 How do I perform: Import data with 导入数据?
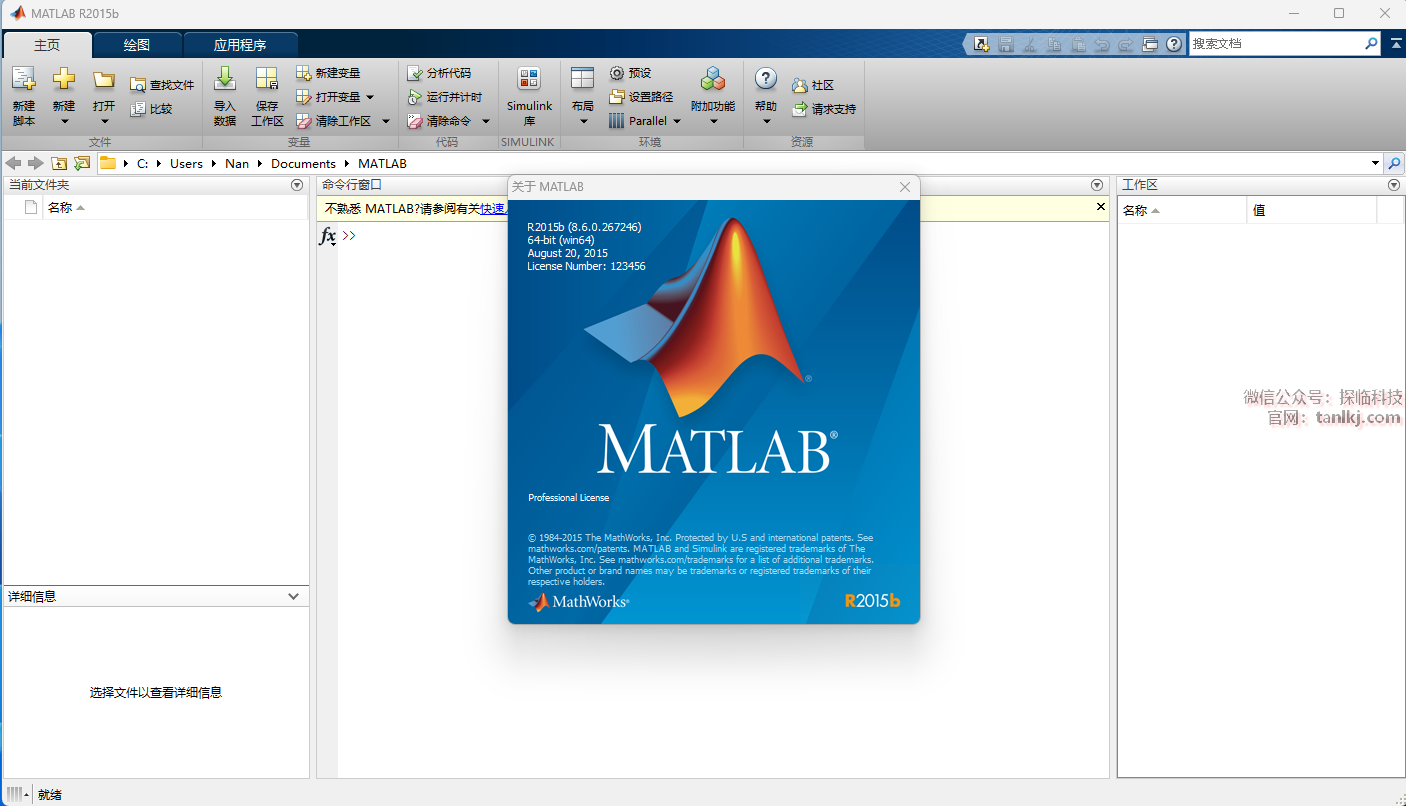225,96
